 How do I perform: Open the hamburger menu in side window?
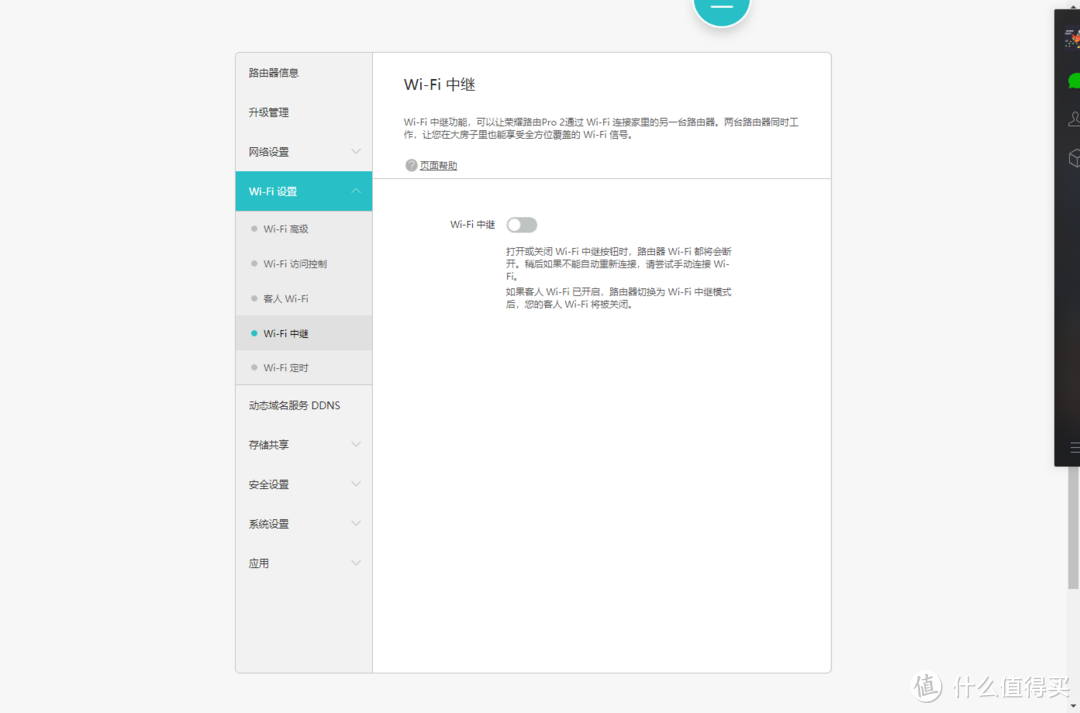(1074, 448)
